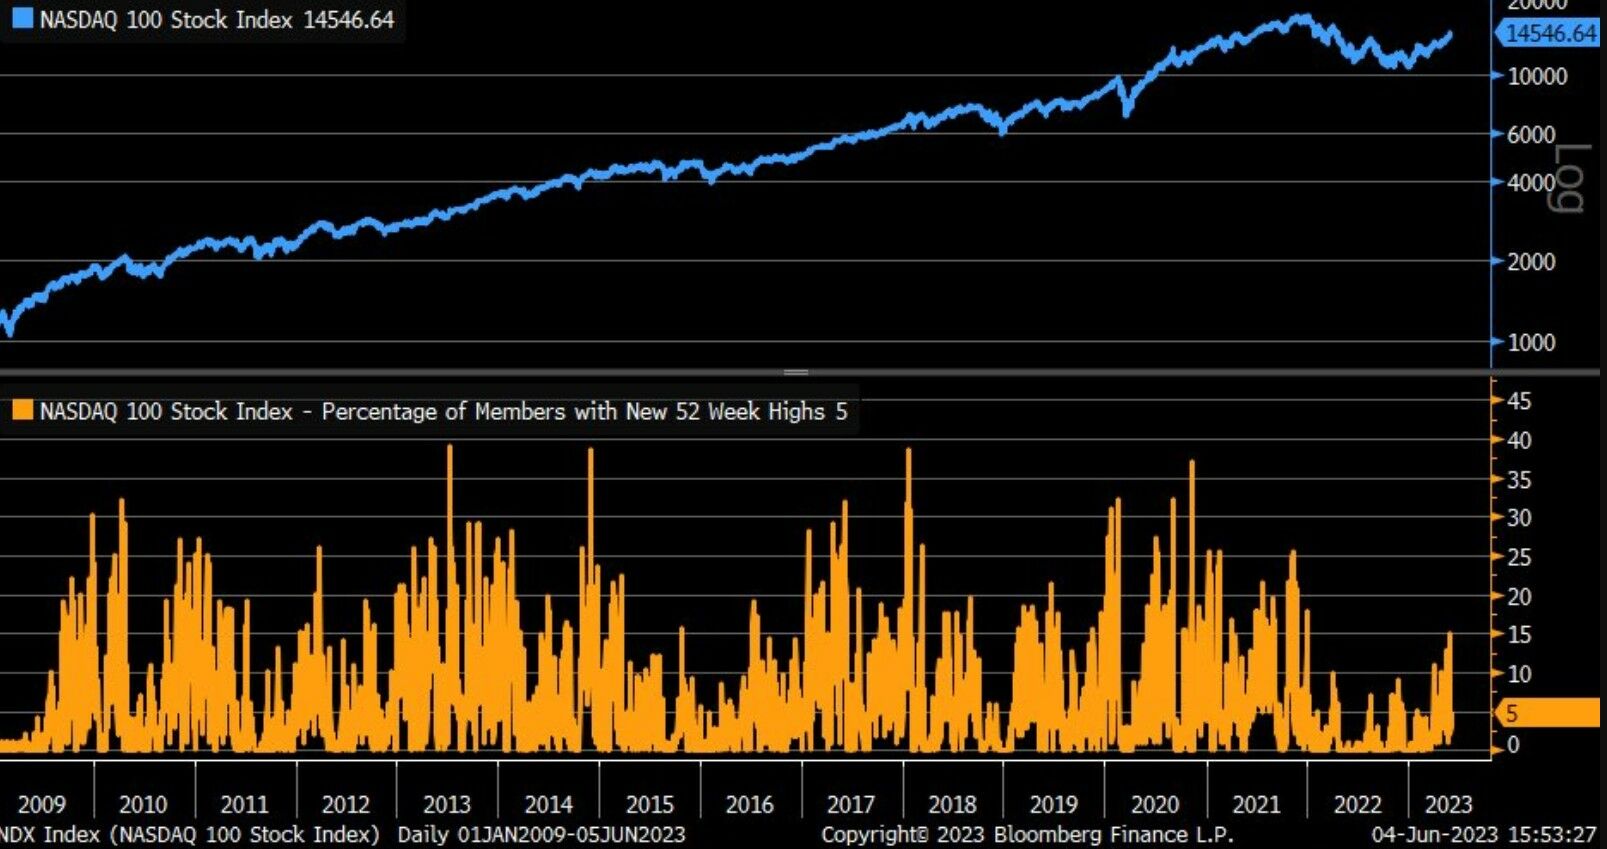Click the 25 percent axis label
The image size is (1607, 849).
[x=1519, y=557]
